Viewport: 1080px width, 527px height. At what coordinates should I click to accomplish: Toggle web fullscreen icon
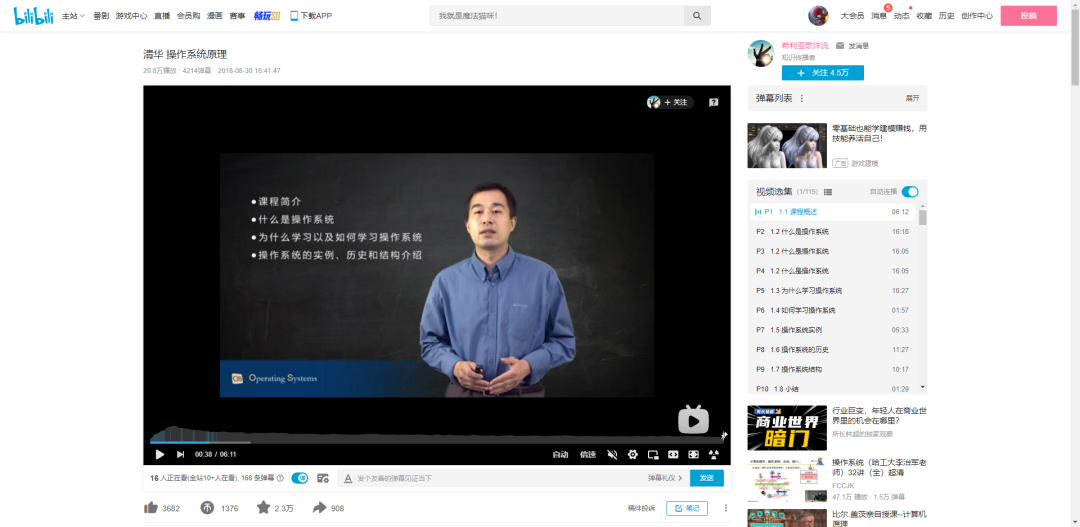coord(694,455)
